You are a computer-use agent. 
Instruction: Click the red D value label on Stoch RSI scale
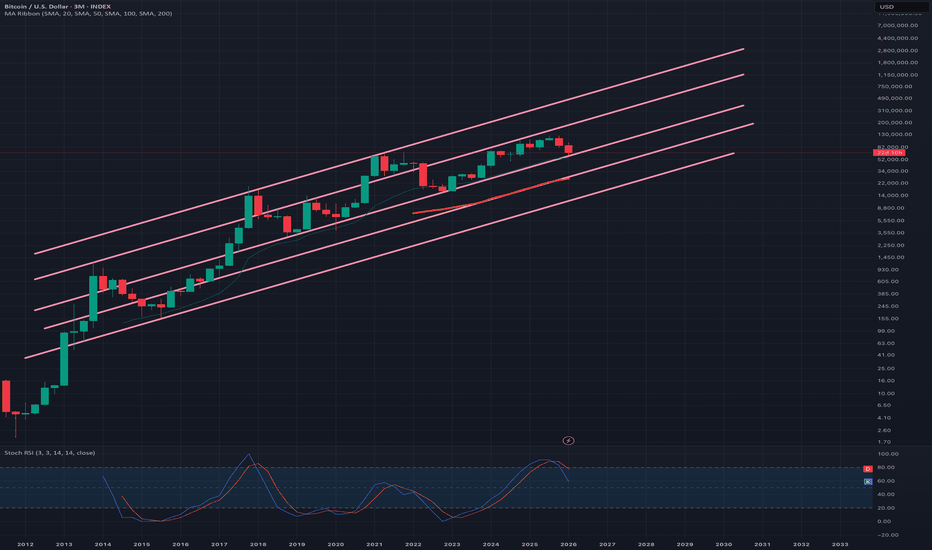click(868, 469)
